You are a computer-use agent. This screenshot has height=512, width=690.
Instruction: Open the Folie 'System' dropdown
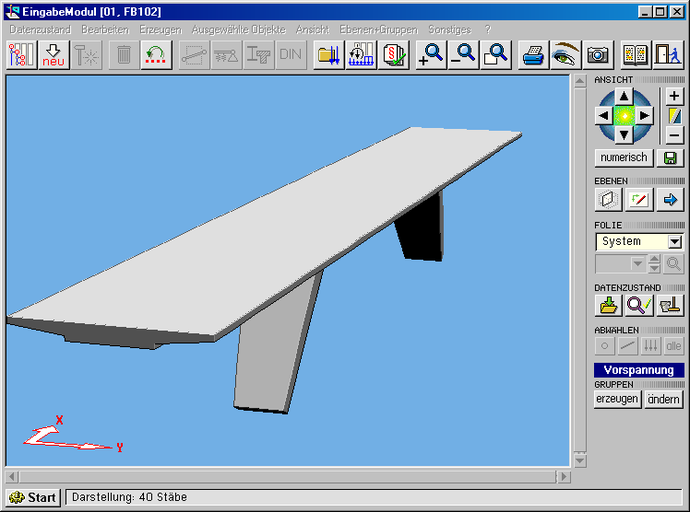(x=674, y=242)
